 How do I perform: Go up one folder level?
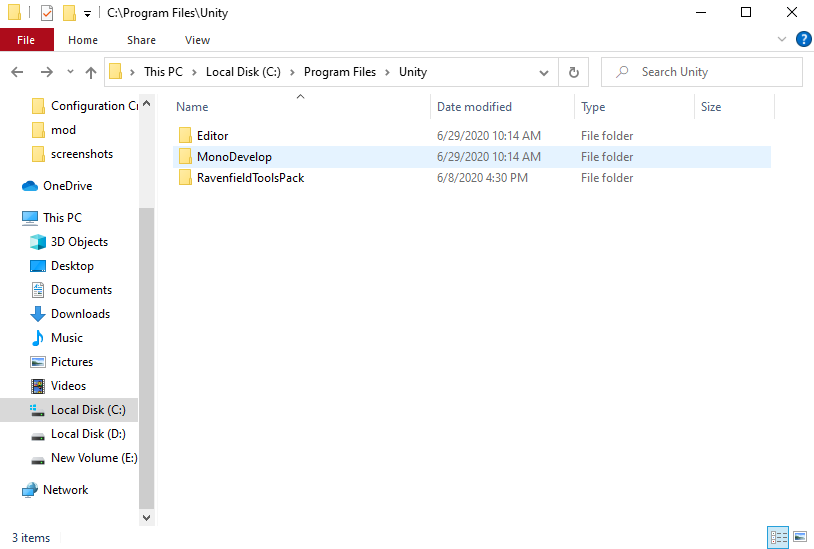(91, 72)
